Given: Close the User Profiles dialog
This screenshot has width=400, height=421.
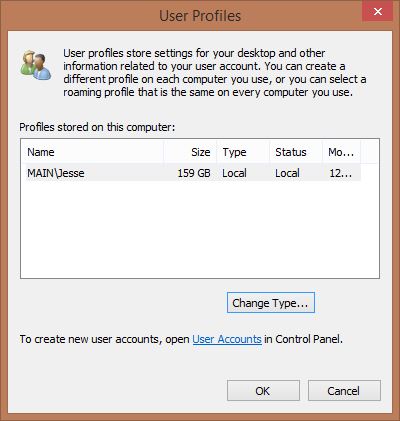Looking at the screenshot, I should click(377, 12).
